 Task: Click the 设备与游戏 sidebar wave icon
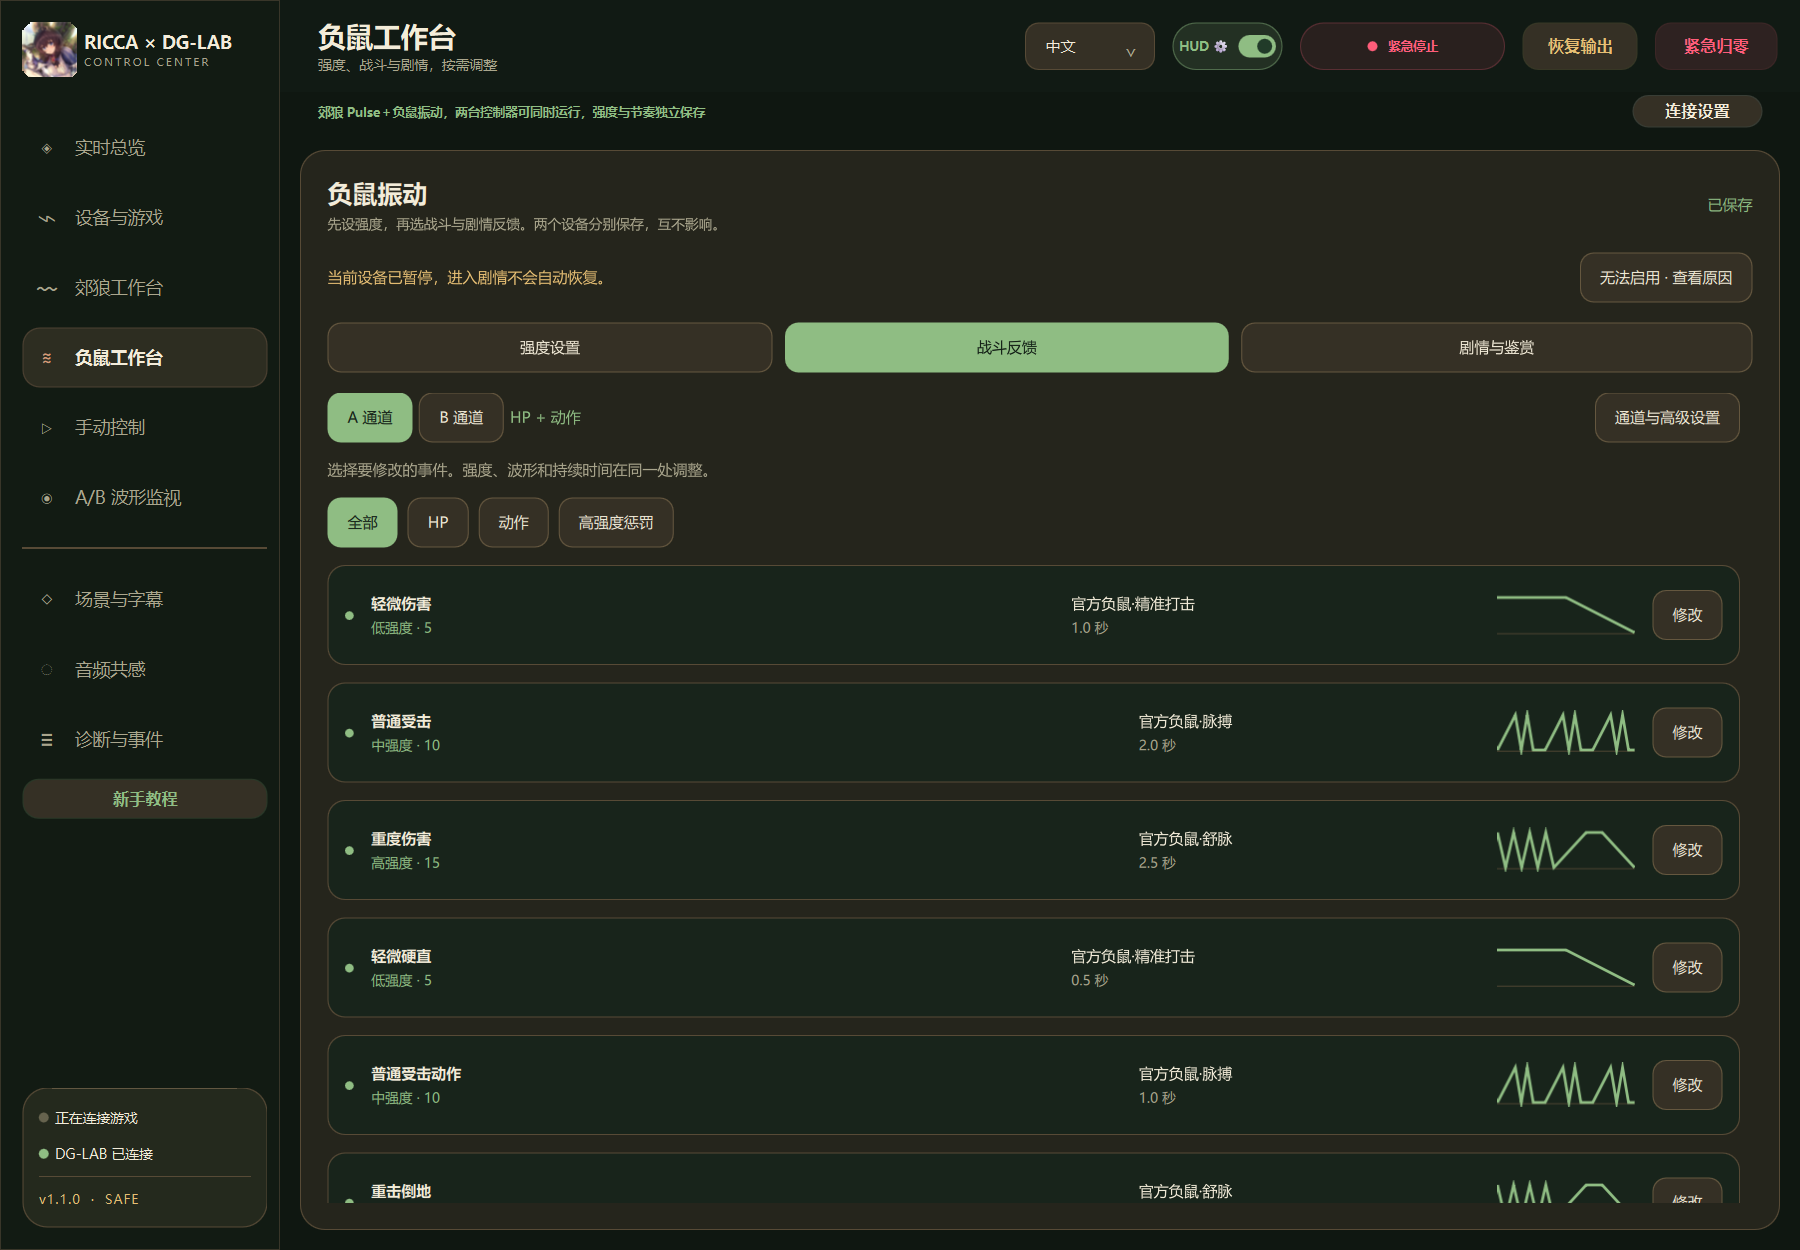(x=46, y=218)
